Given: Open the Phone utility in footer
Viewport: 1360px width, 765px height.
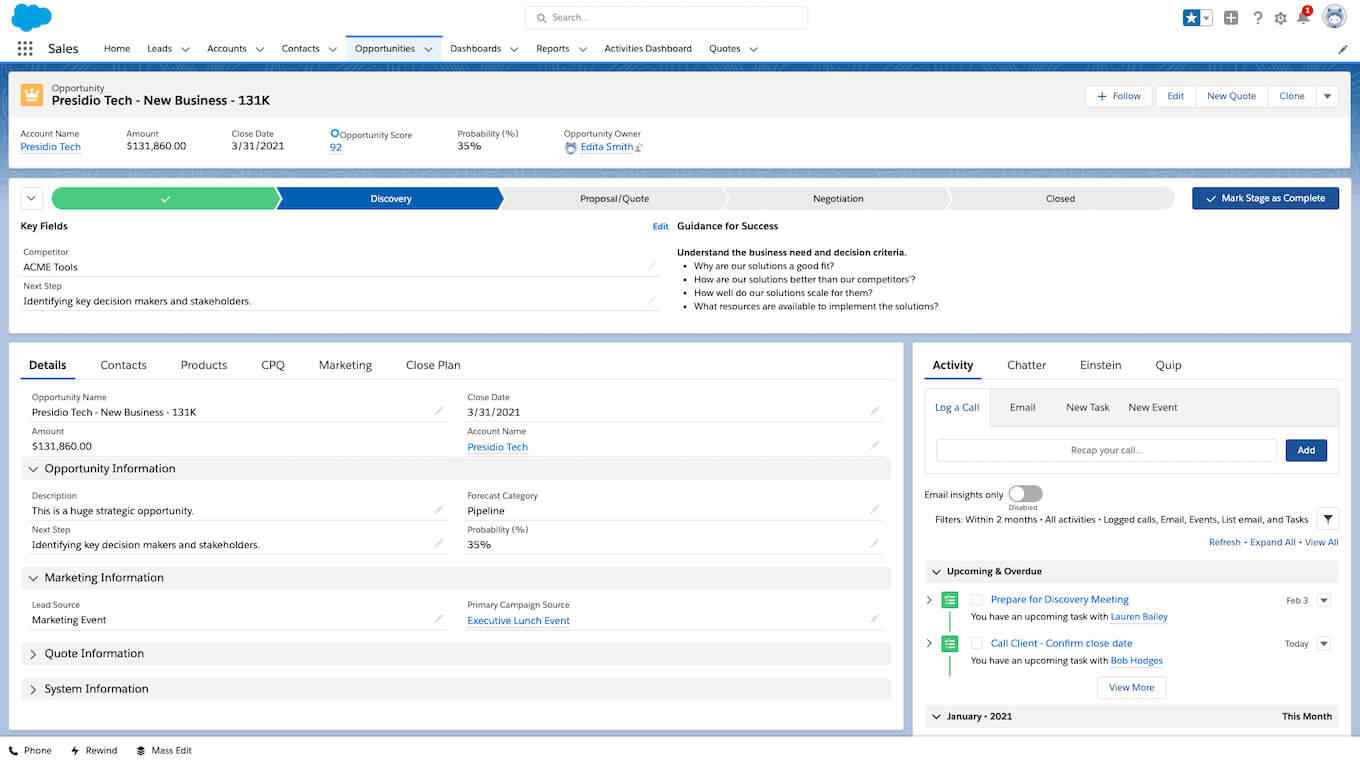Looking at the screenshot, I should click(30, 750).
